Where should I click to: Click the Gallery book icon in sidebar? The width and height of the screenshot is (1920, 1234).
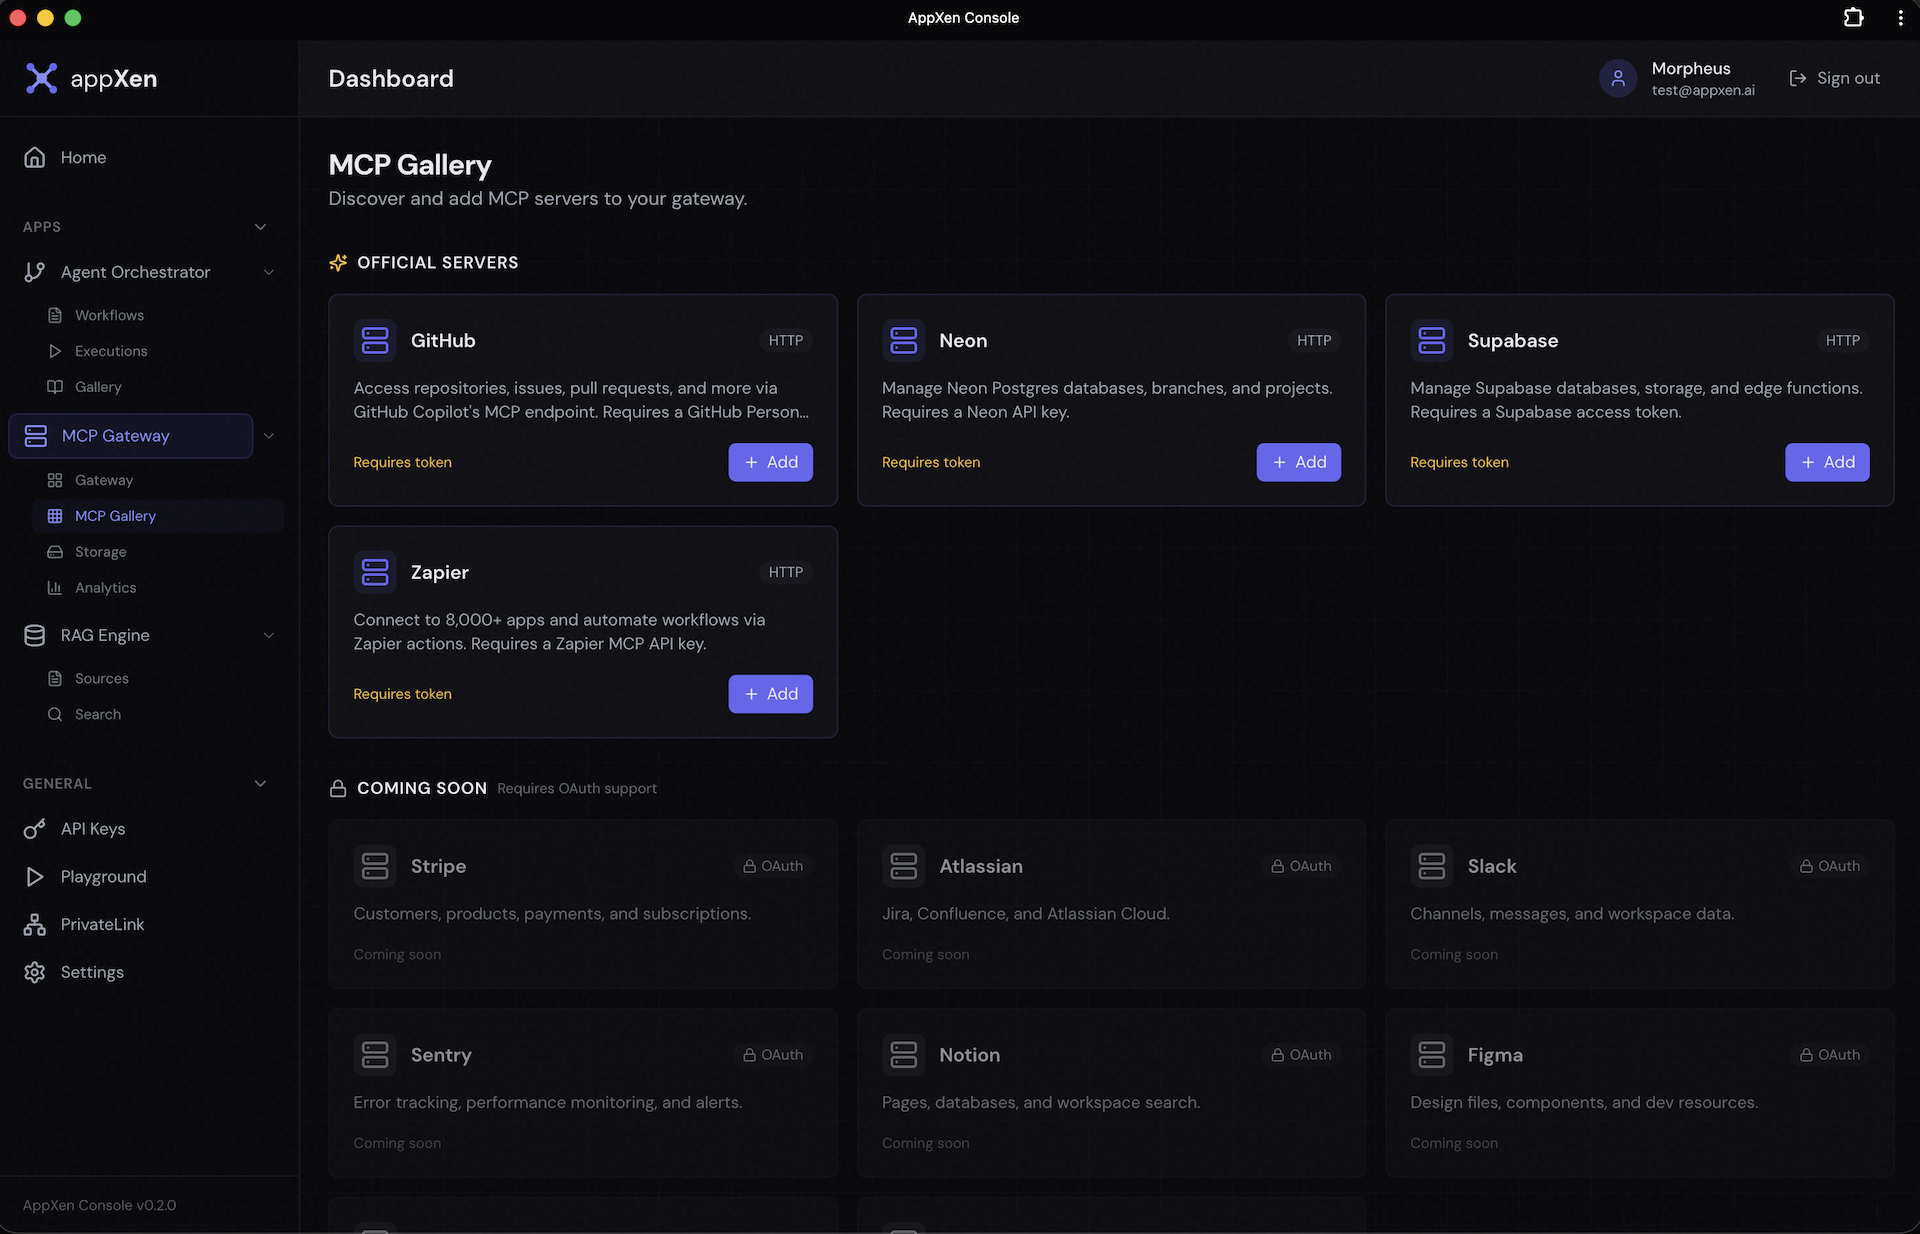click(55, 387)
